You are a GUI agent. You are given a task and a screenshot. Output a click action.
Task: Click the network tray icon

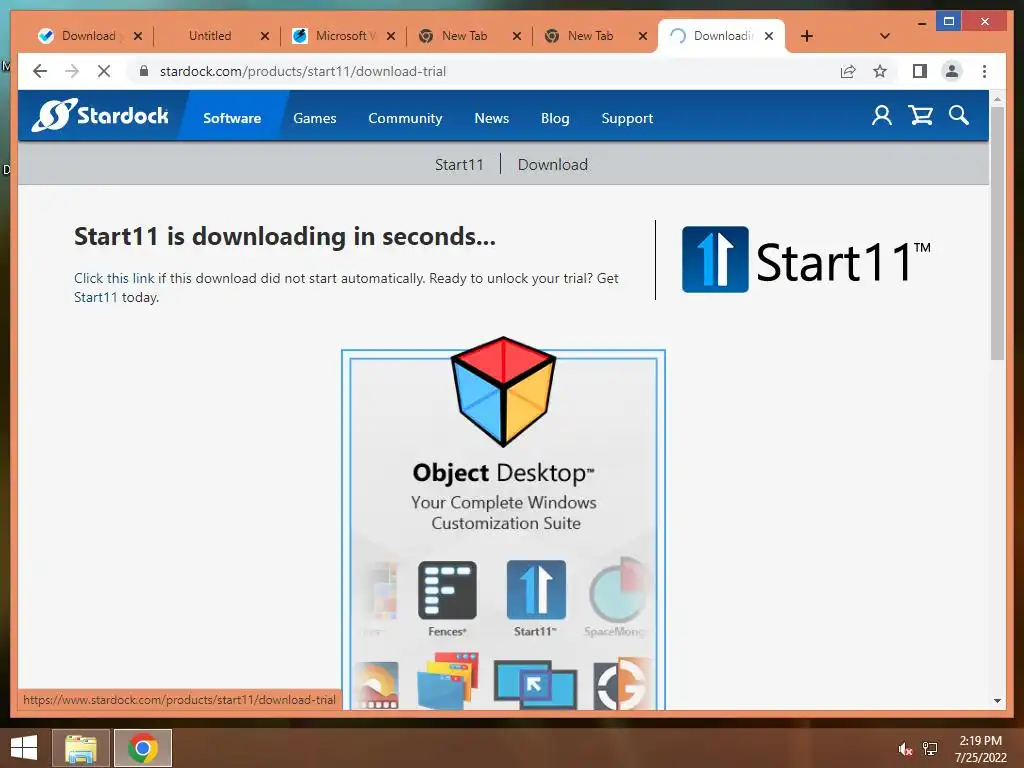(930, 749)
